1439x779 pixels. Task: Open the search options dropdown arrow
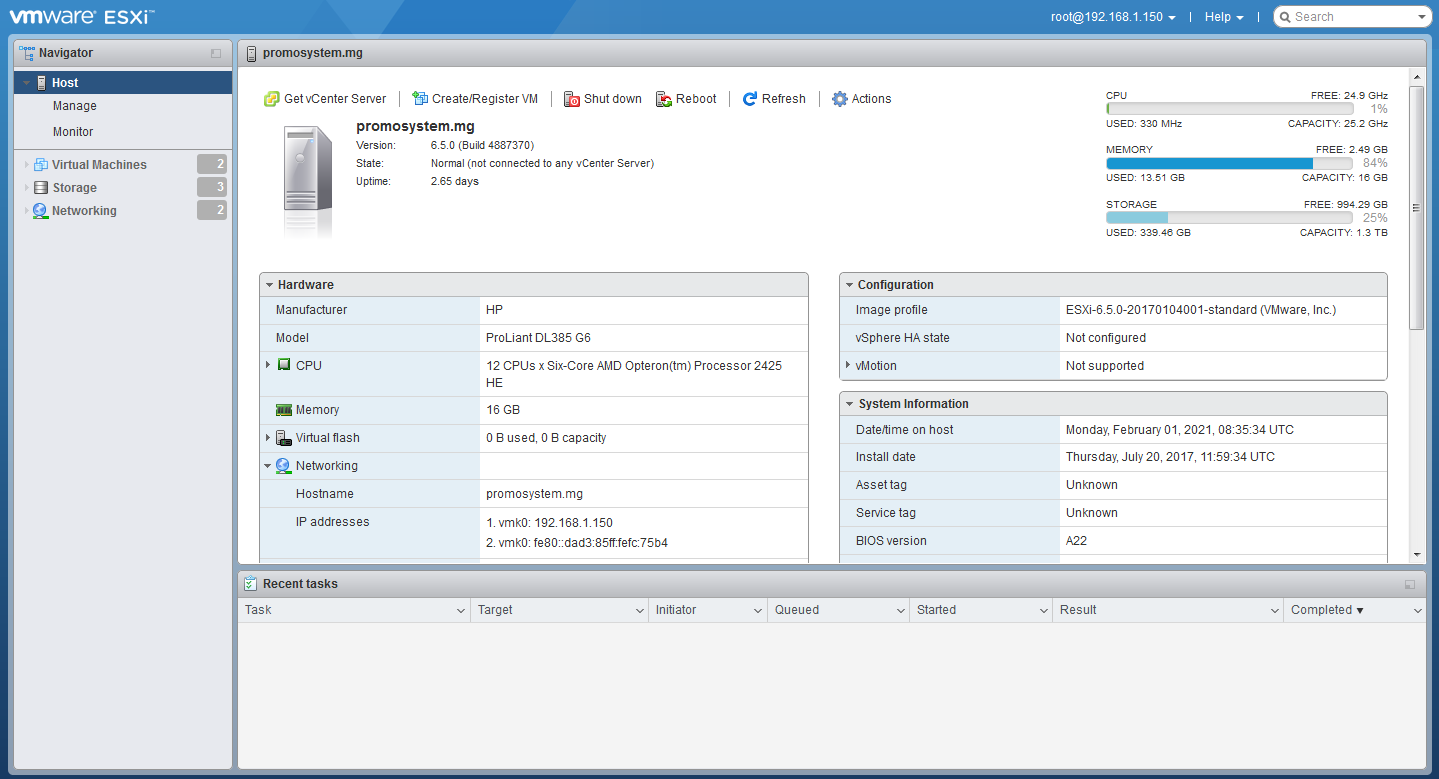coord(1423,18)
